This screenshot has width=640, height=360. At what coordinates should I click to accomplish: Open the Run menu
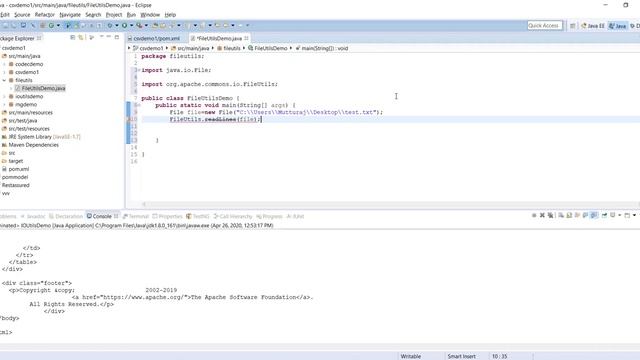click(131, 15)
